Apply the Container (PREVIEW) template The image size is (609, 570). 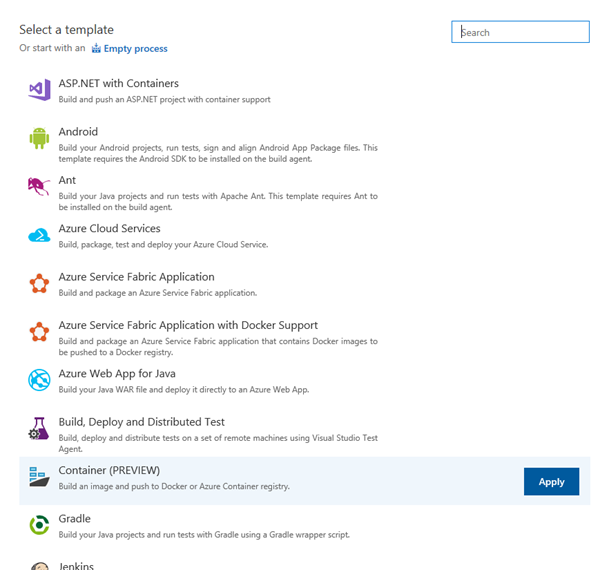pos(551,481)
